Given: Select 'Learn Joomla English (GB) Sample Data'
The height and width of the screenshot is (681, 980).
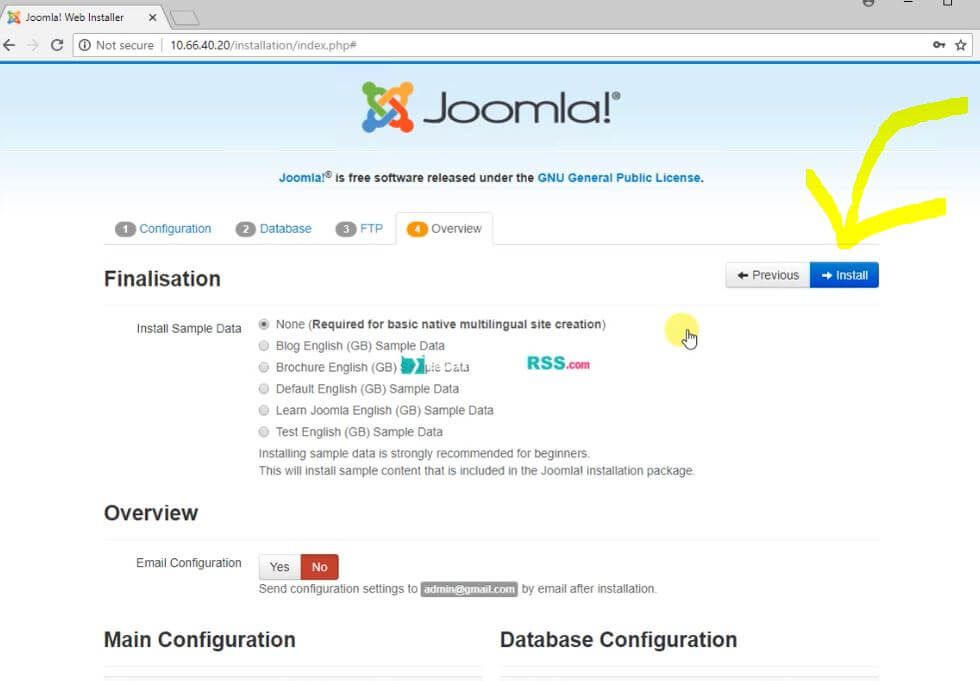Looking at the screenshot, I should tap(263, 410).
